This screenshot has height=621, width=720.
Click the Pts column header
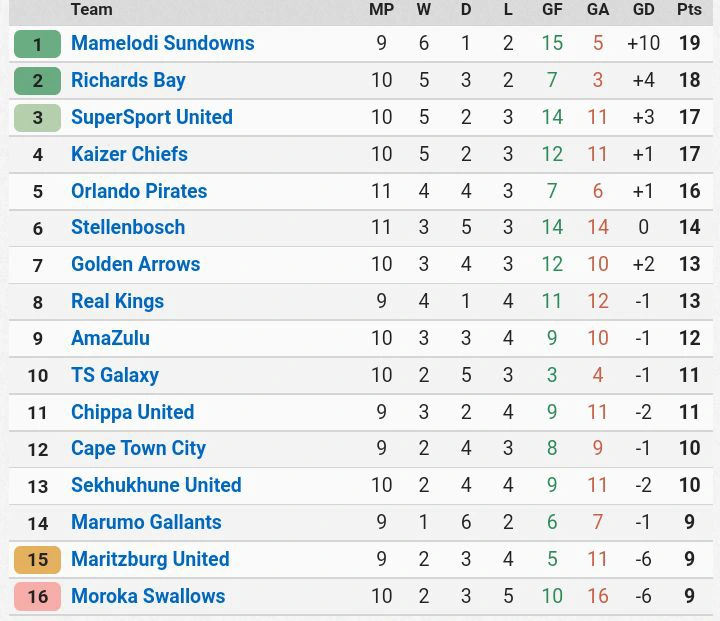(689, 9)
